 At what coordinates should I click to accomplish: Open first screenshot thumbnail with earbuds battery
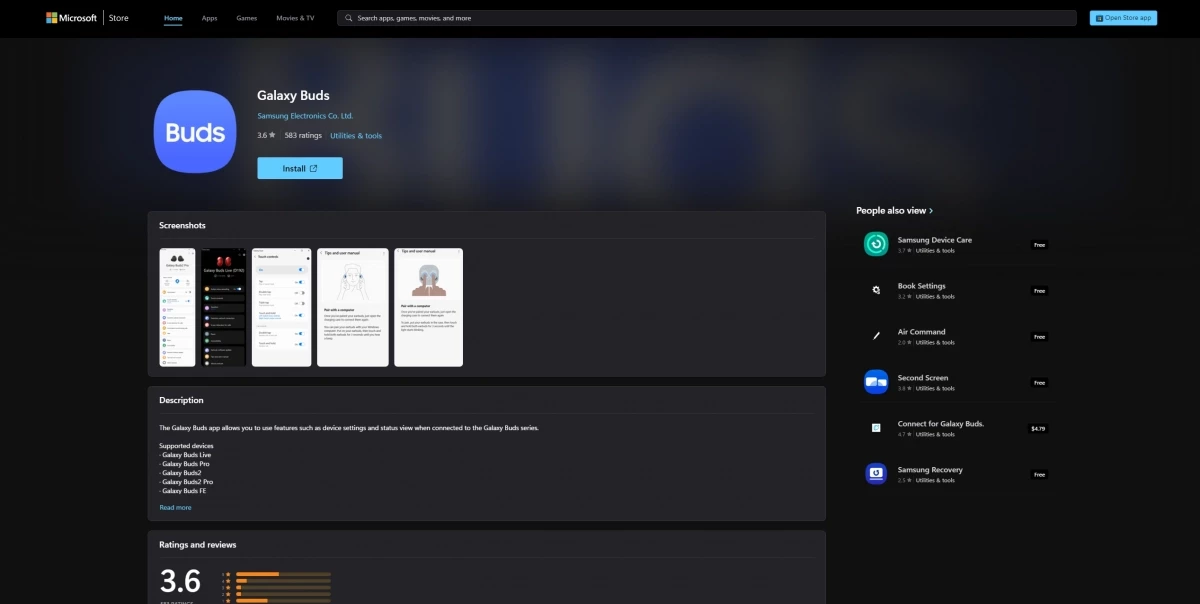(178, 307)
